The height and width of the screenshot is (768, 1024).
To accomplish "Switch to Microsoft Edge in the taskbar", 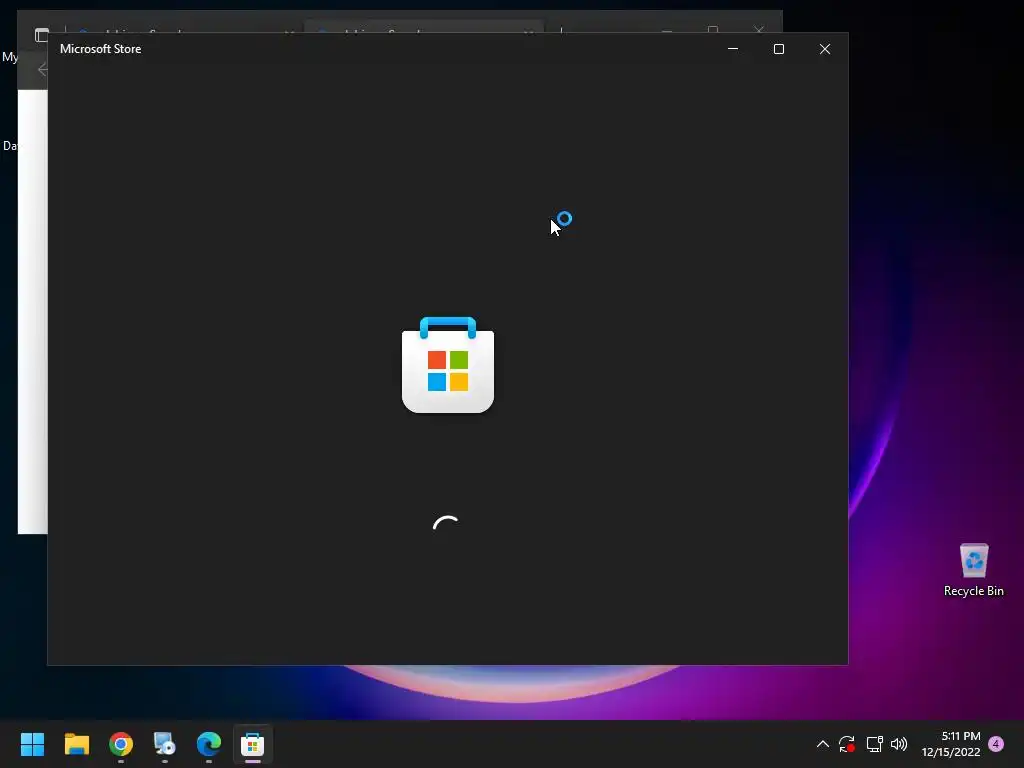I will [x=209, y=744].
